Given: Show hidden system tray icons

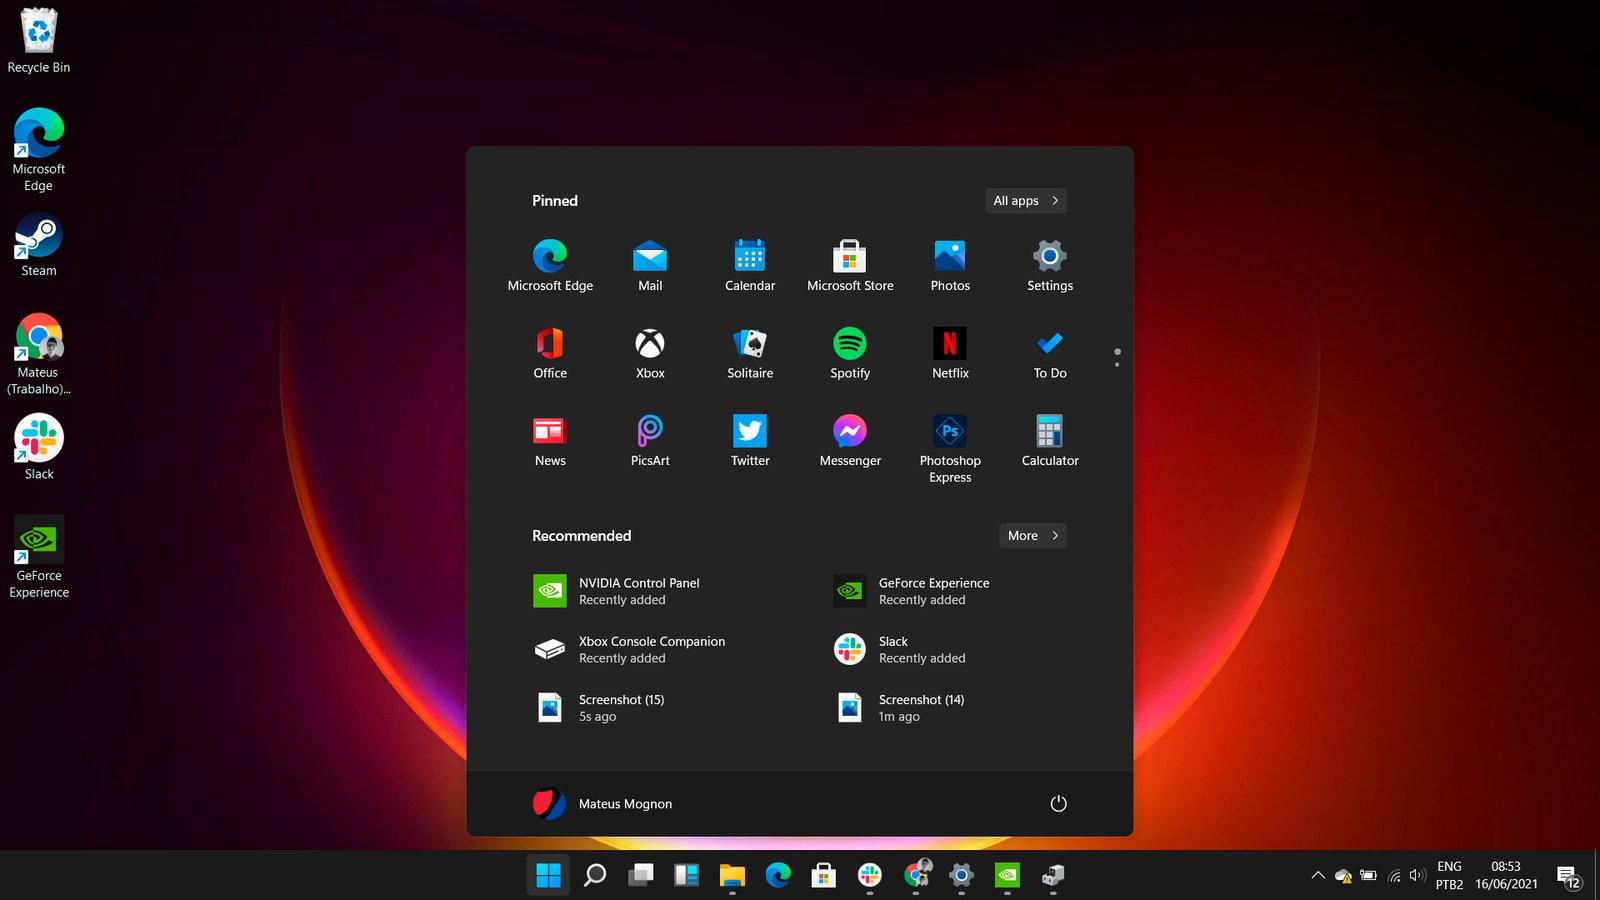Looking at the screenshot, I should pos(1317,876).
